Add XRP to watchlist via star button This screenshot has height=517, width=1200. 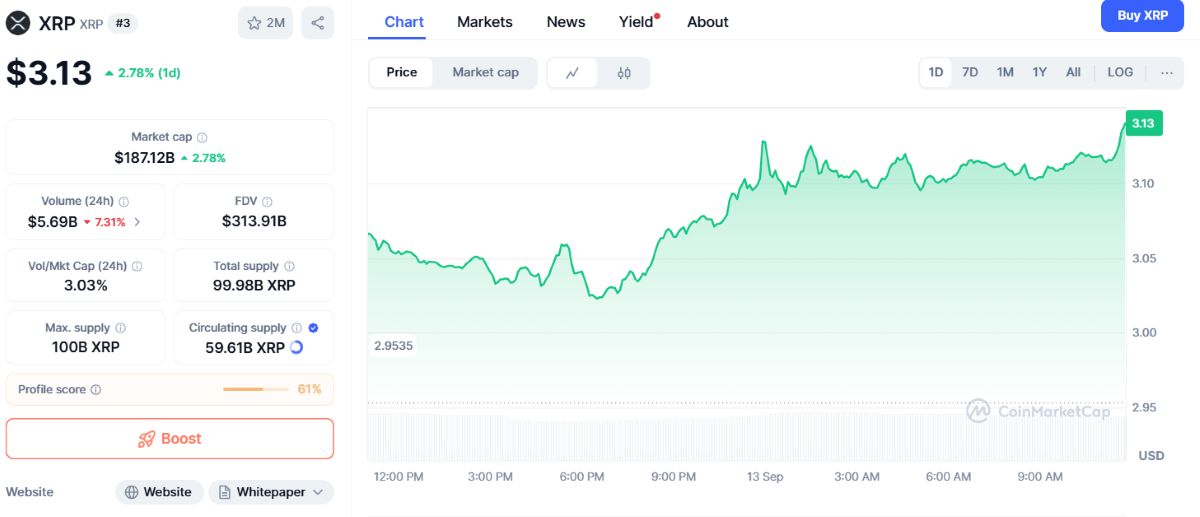pos(265,23)
